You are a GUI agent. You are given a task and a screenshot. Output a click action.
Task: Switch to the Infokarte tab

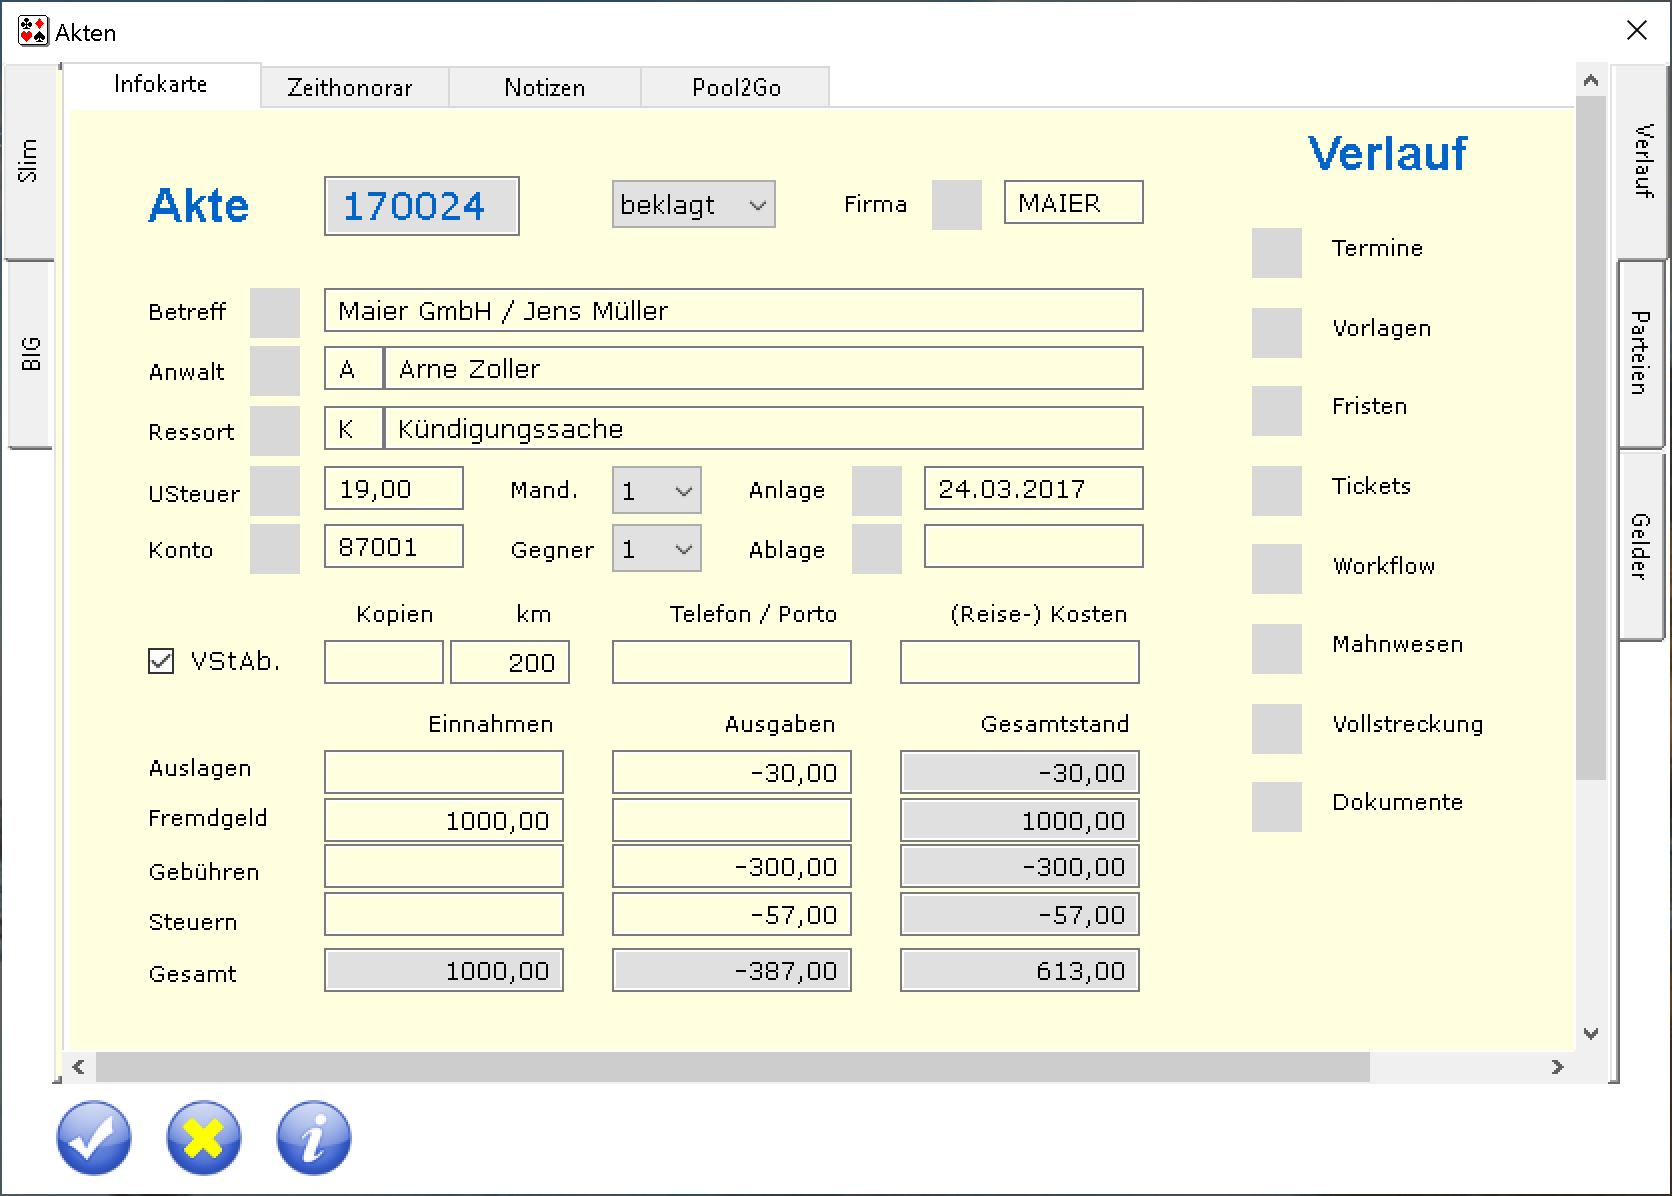click(161, 85)
